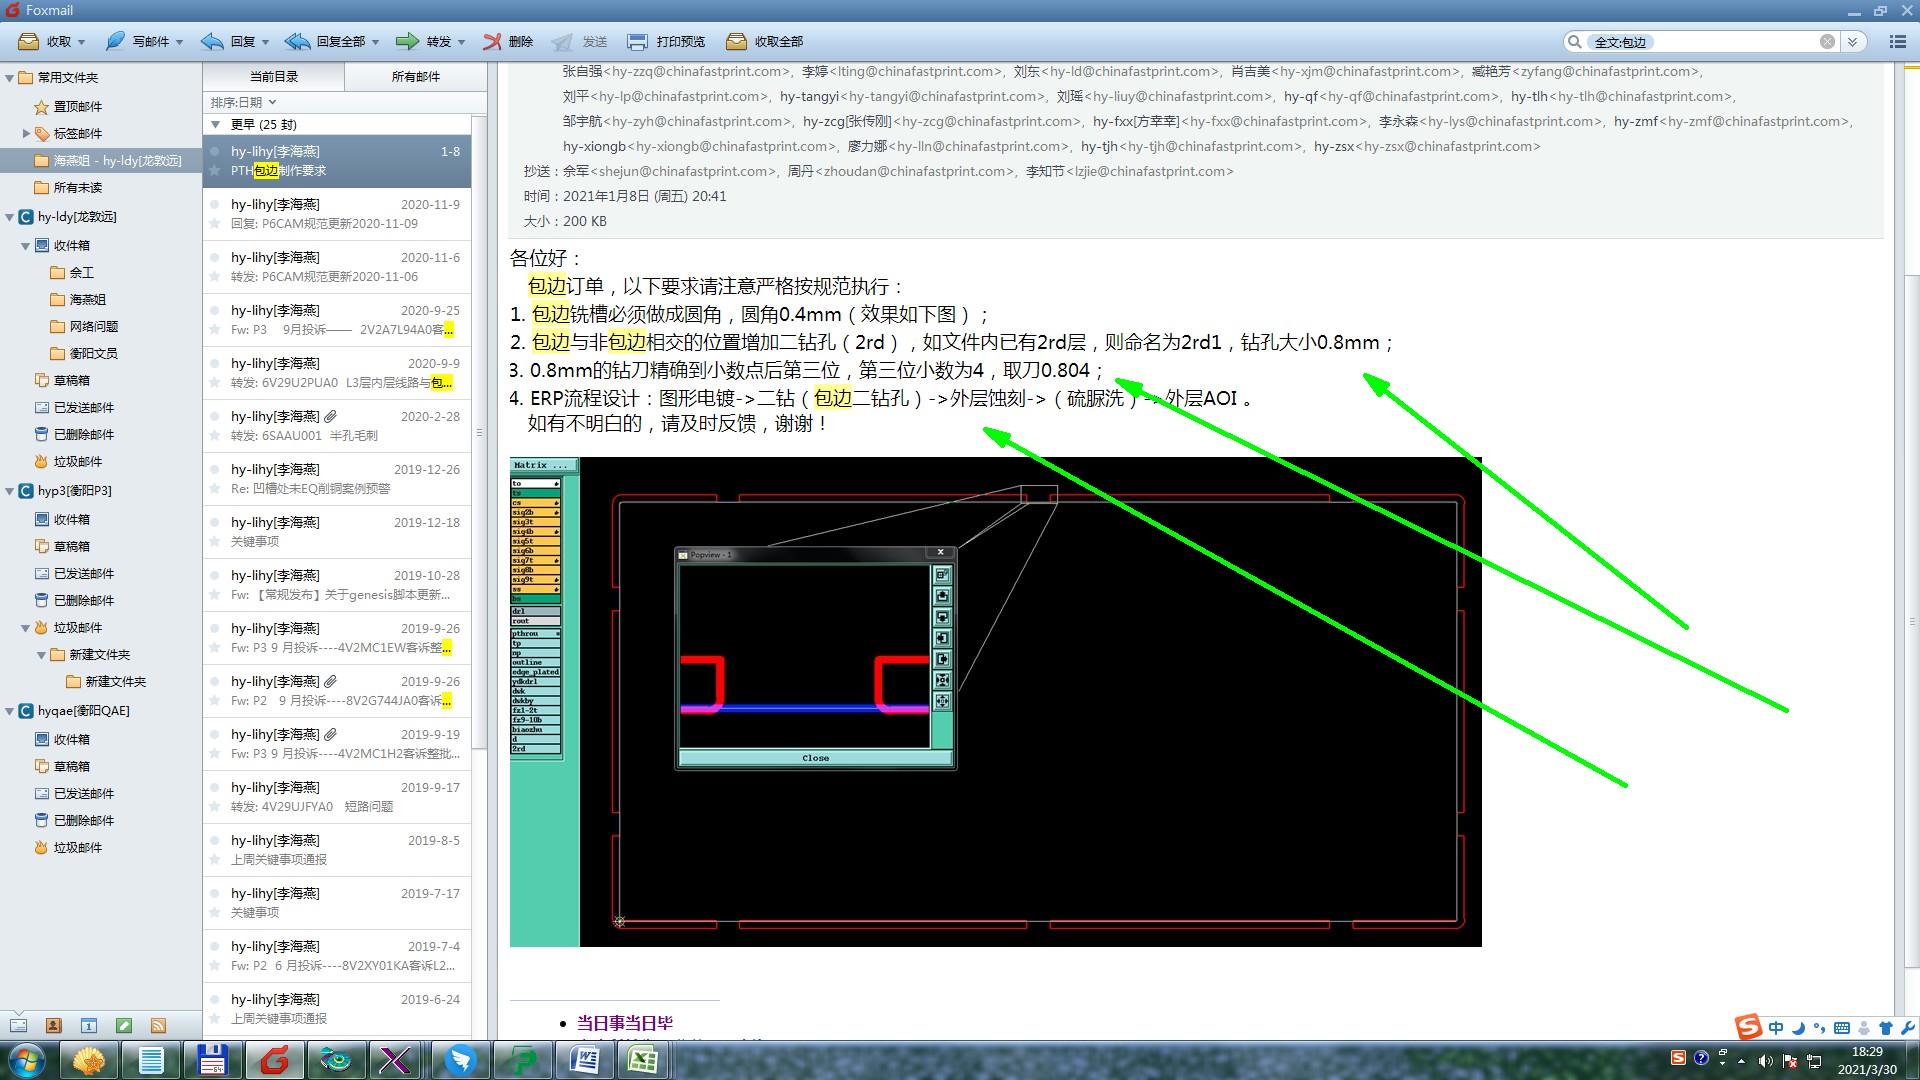Star the PTH包边制作要求 email

(214, 171)
